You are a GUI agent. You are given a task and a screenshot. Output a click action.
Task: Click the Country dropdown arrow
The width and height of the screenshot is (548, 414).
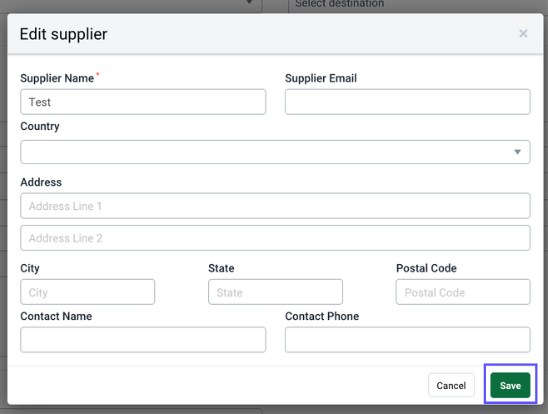point(518,152)
